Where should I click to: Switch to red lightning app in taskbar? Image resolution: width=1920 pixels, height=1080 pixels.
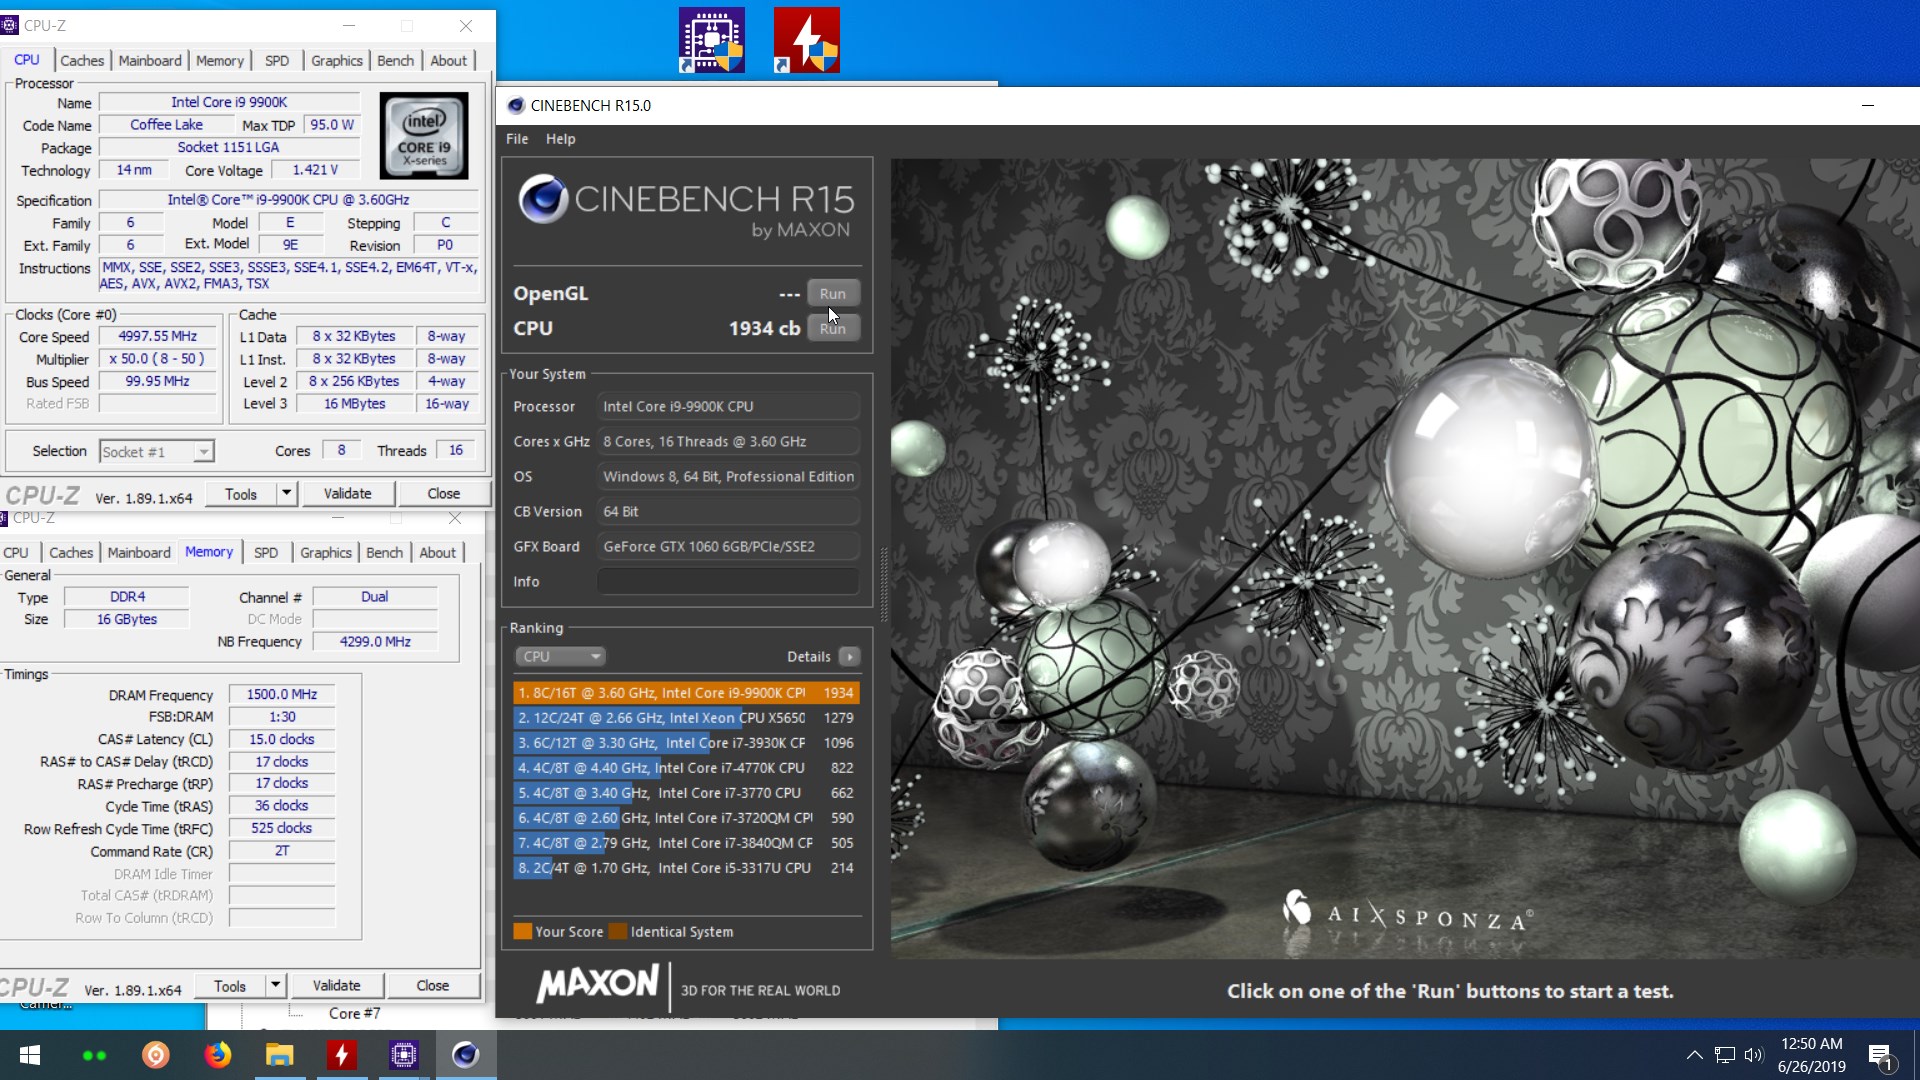pos(342,1055)
